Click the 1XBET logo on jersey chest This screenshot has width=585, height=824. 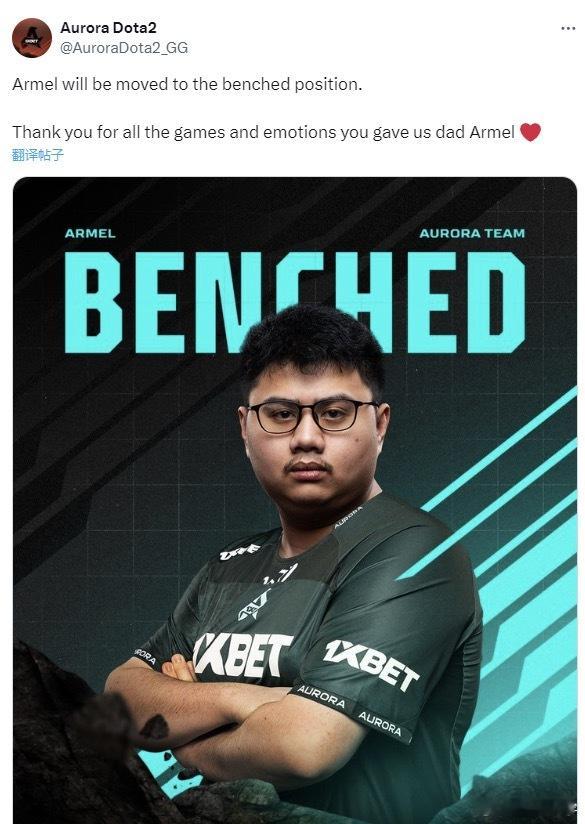pos(242,655)
